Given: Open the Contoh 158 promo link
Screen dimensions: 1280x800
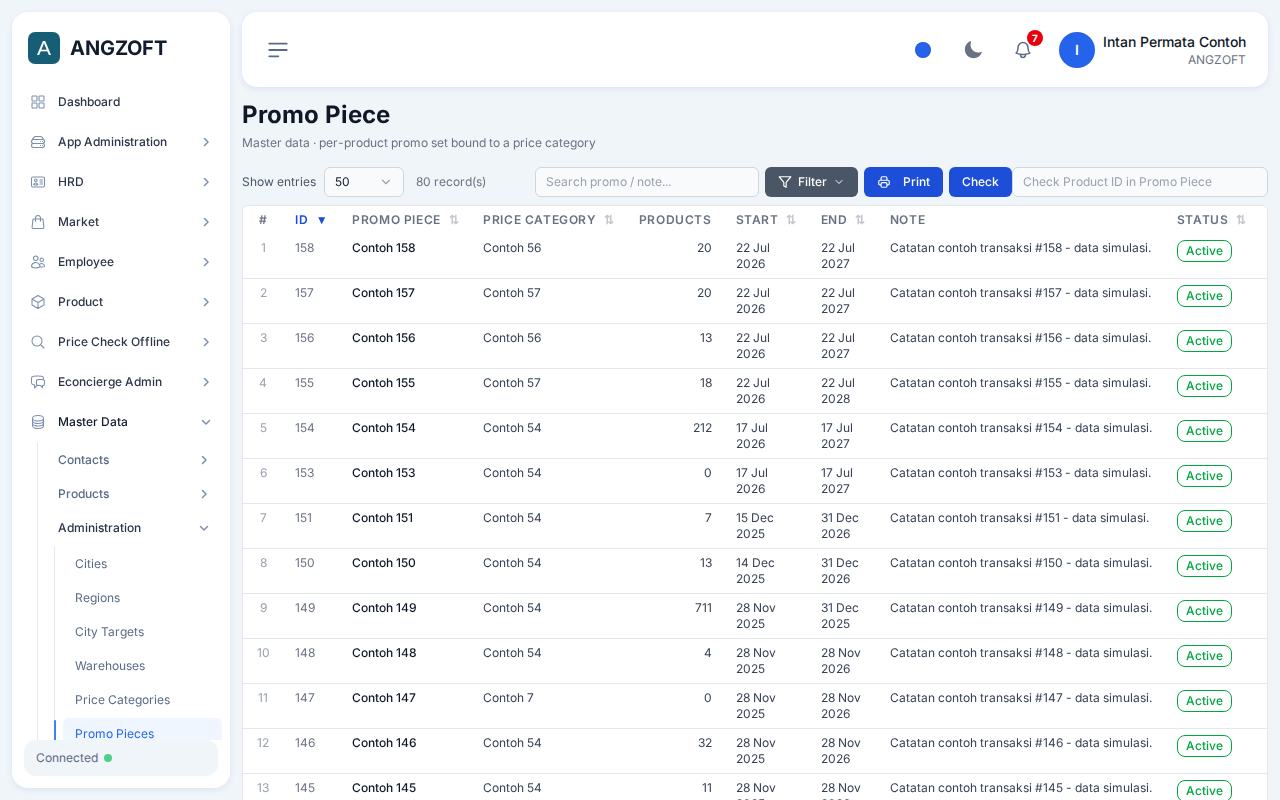Looking at the screenshot, I should [383, 248].
